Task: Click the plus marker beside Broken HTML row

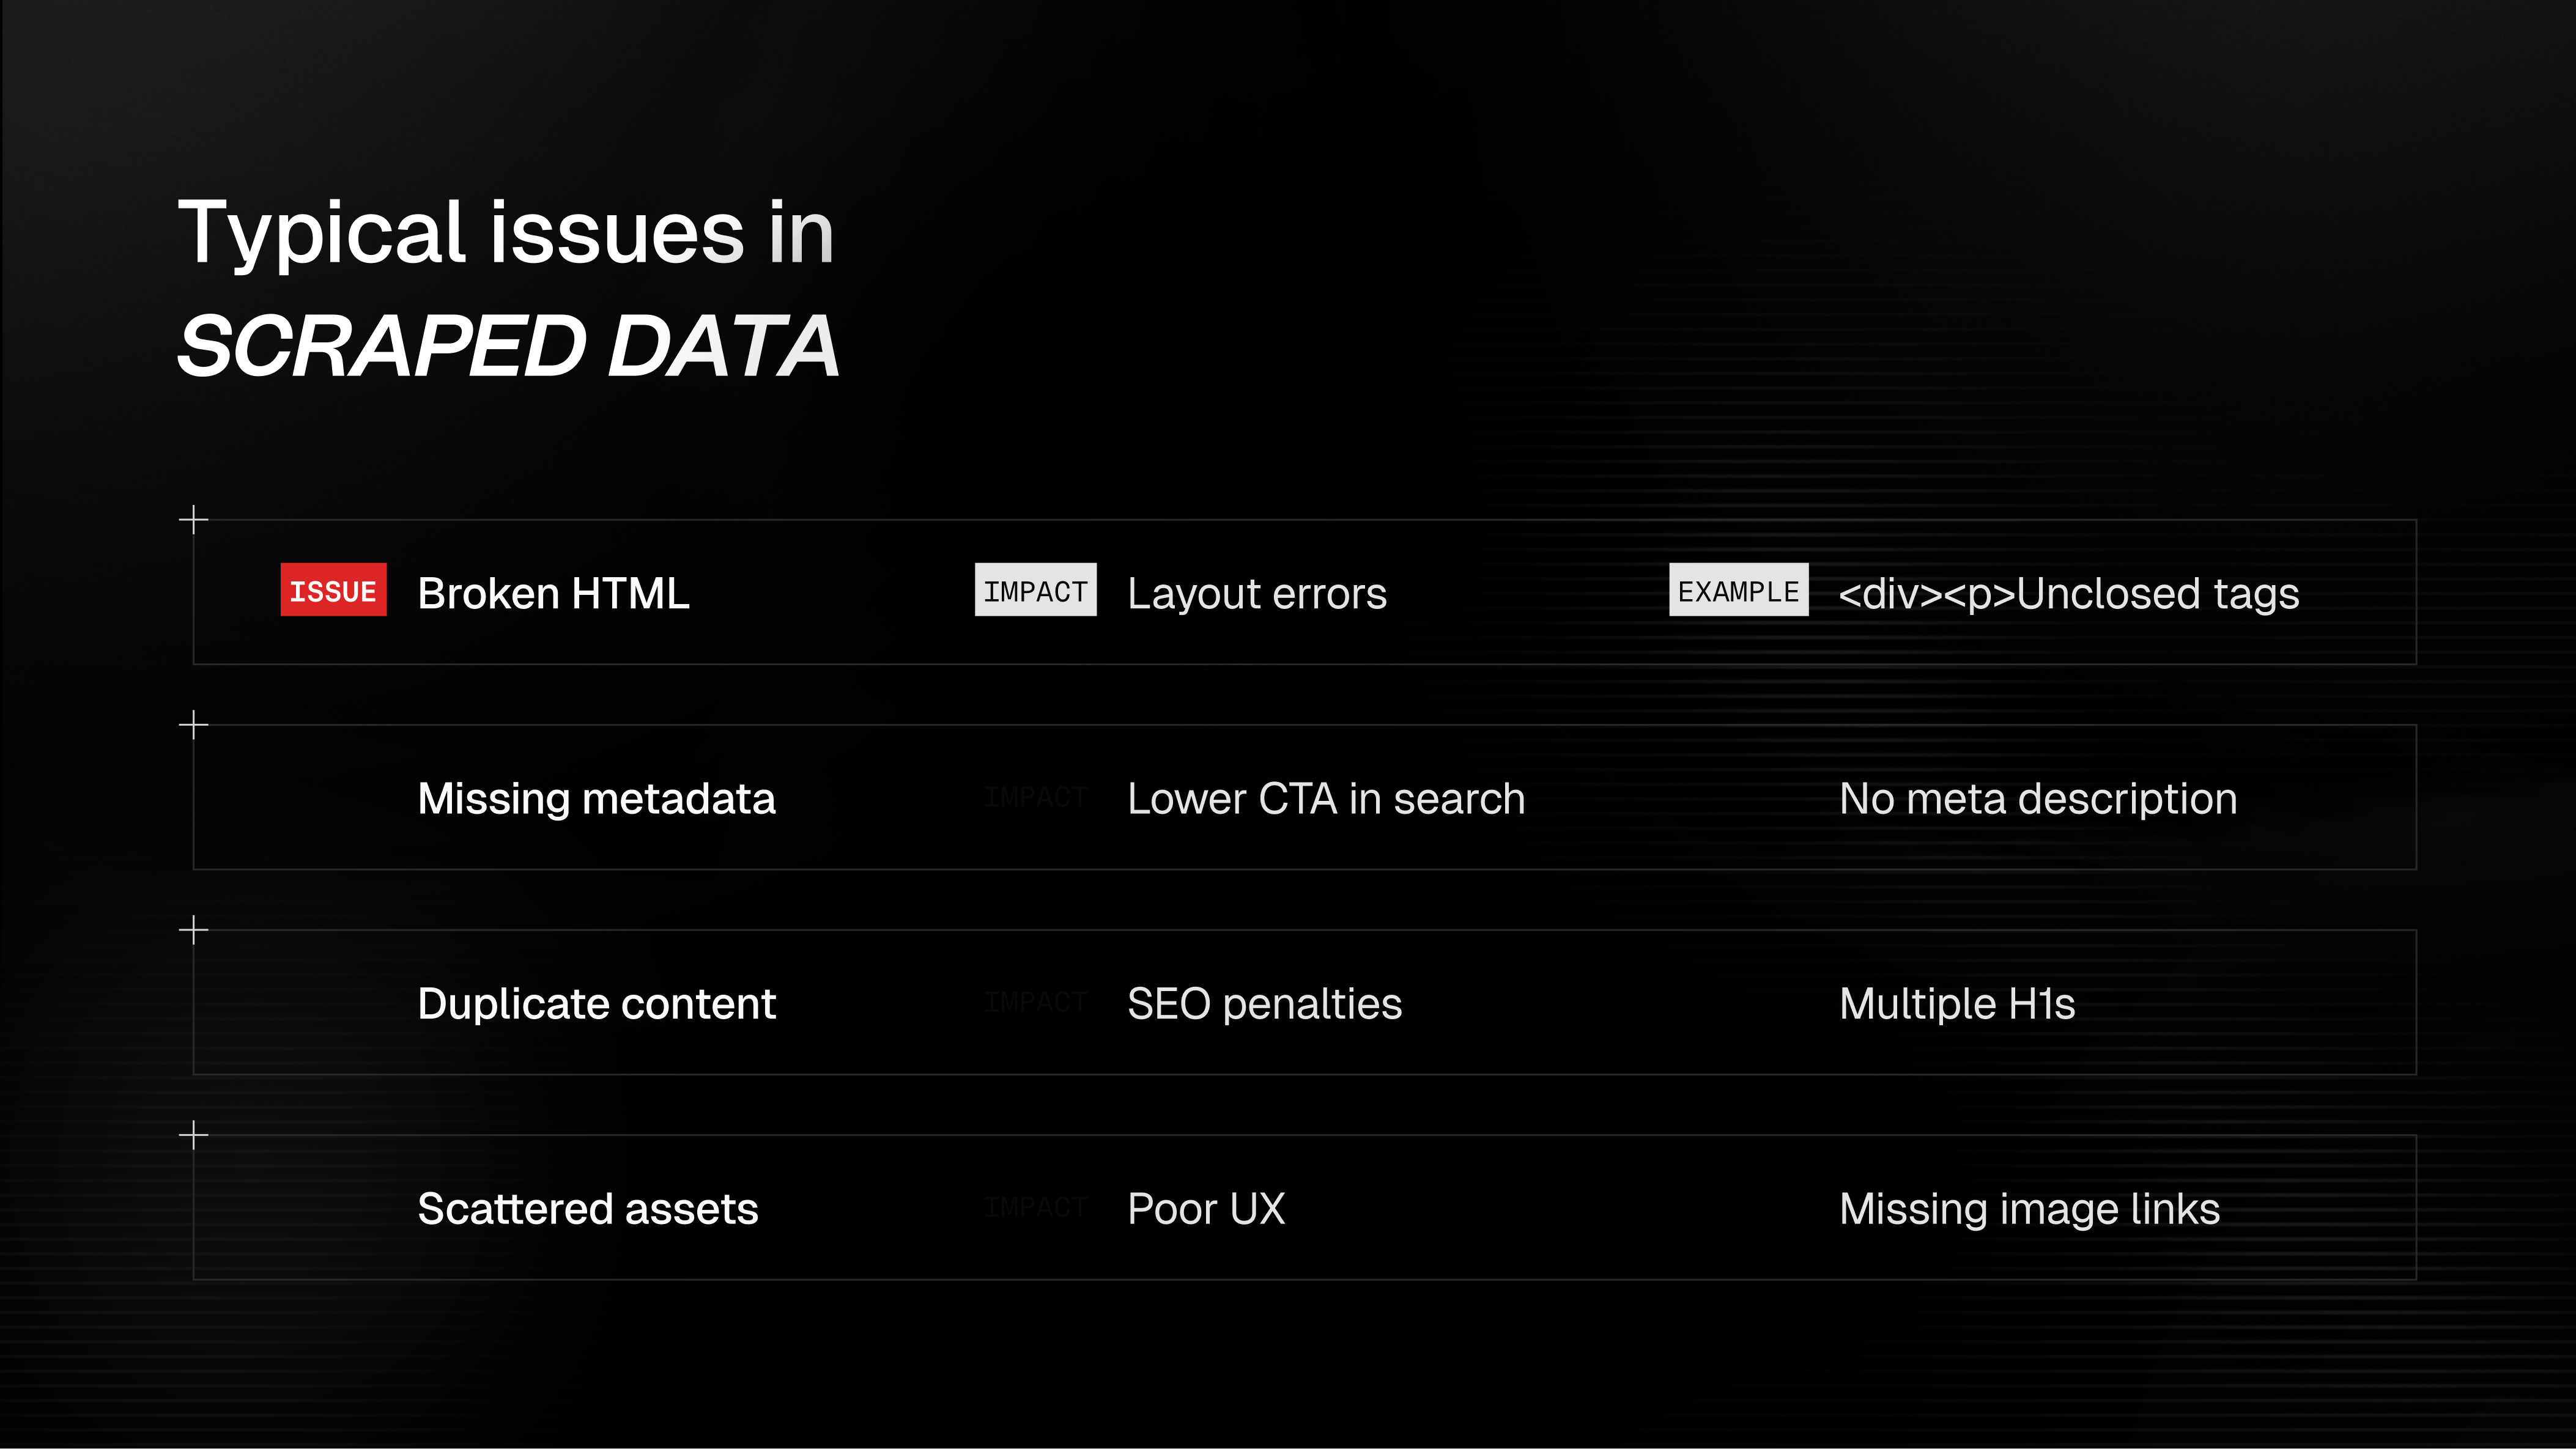Action: tap(193, 519)
